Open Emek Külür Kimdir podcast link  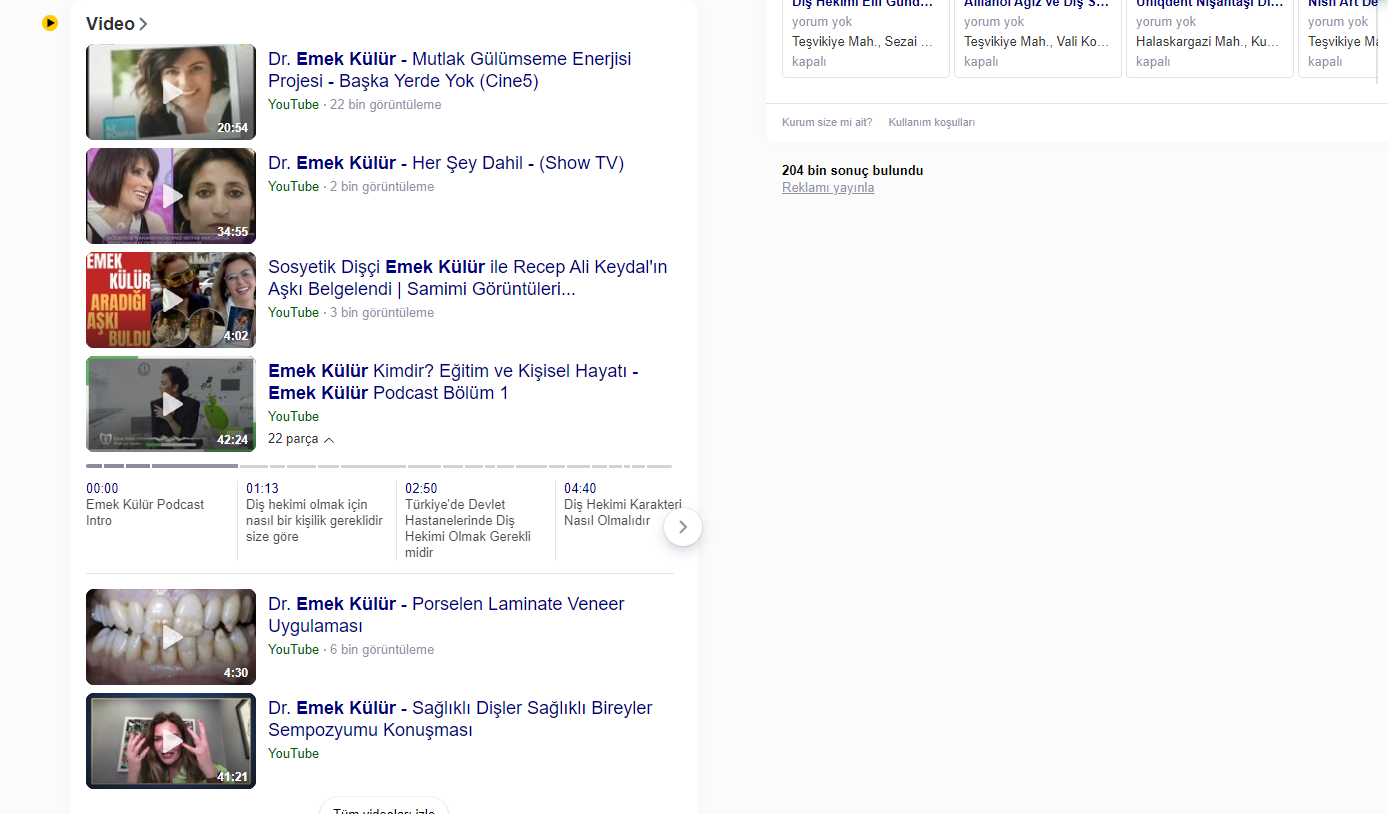point(453,382)
